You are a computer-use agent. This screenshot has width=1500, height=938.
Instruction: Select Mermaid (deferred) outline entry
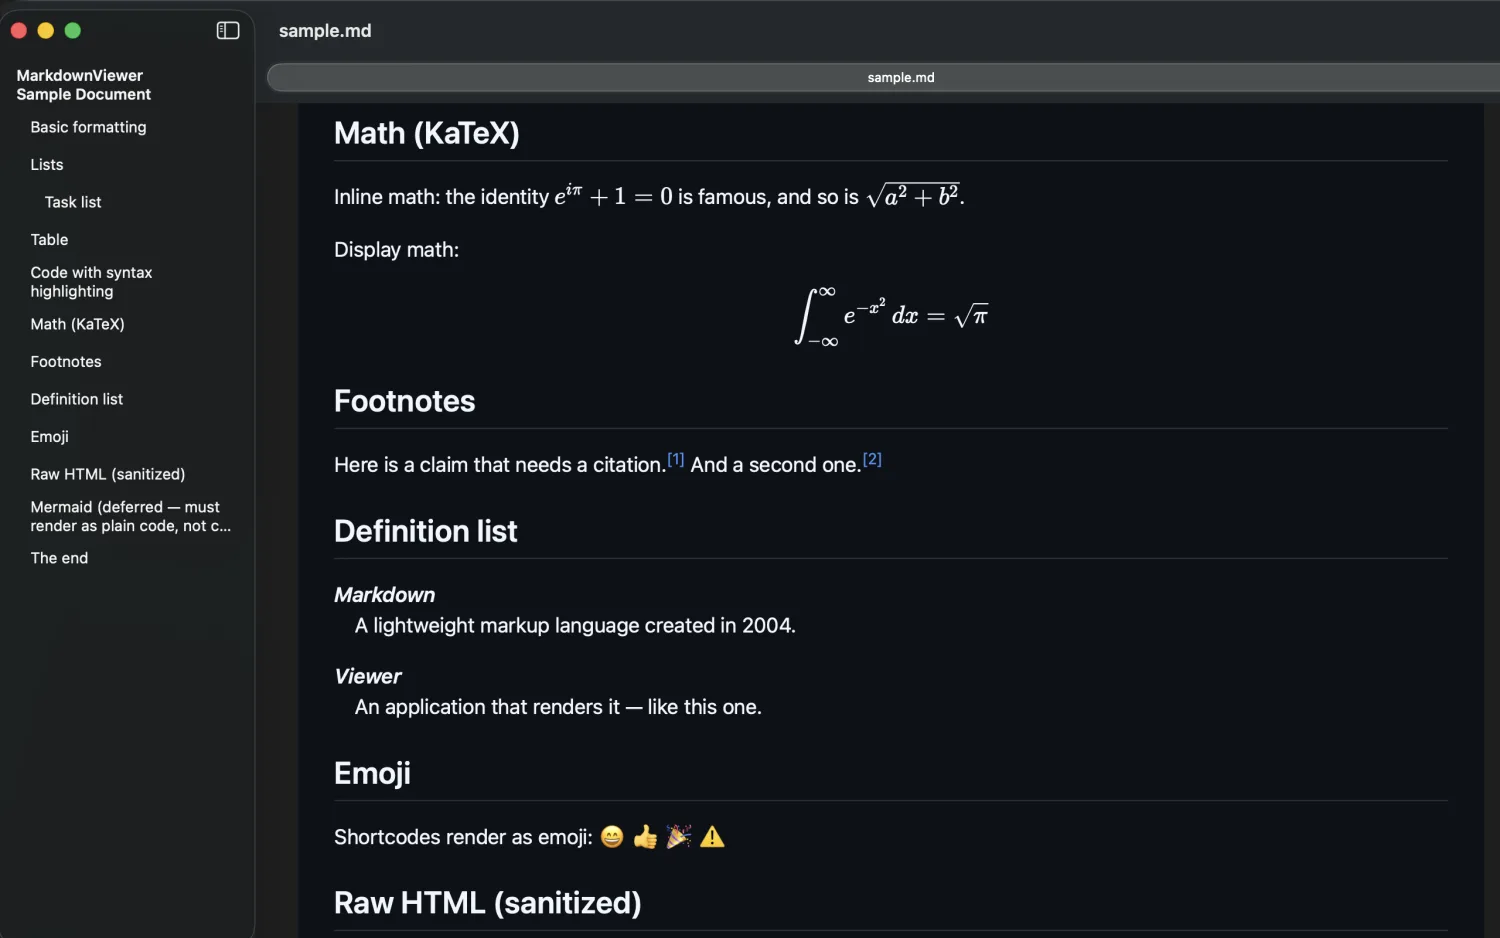point(130,517)
